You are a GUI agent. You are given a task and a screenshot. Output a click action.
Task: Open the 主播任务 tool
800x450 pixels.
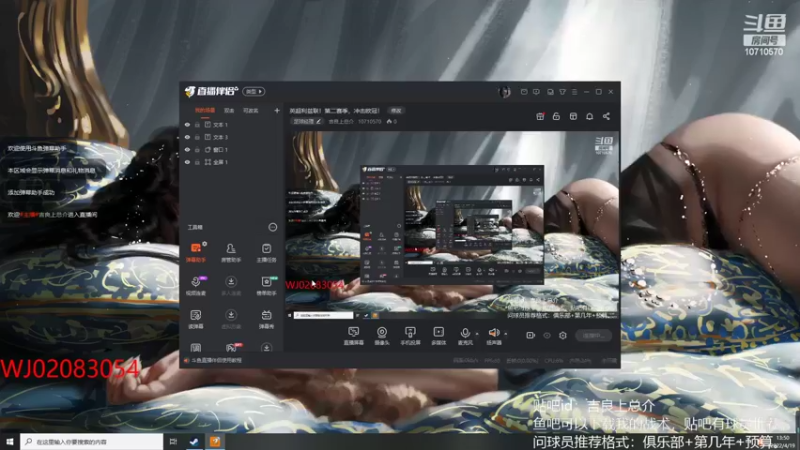pos(266,252)
